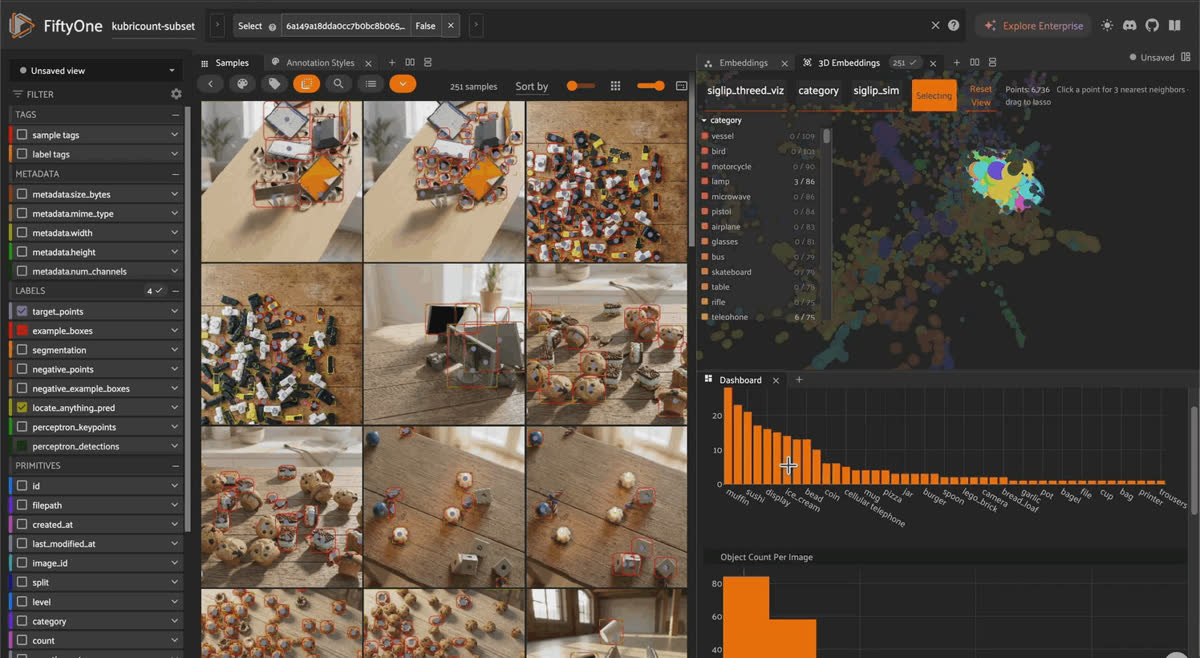Click the Explore Enterprise button
Screen dimensions: 1200x658
(x=1034, y=26)
